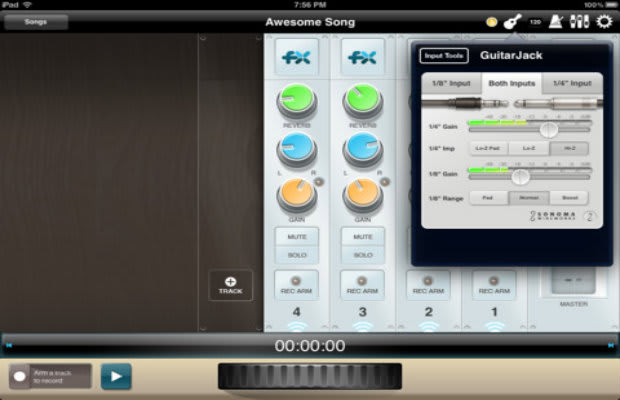Switch to the 1/8" Input tab
Screen dimensions: 620x400
pos(451,83)
